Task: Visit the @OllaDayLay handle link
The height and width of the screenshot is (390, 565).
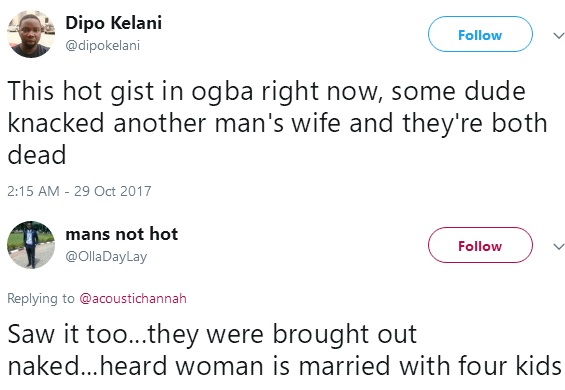Action: point(106,257)
